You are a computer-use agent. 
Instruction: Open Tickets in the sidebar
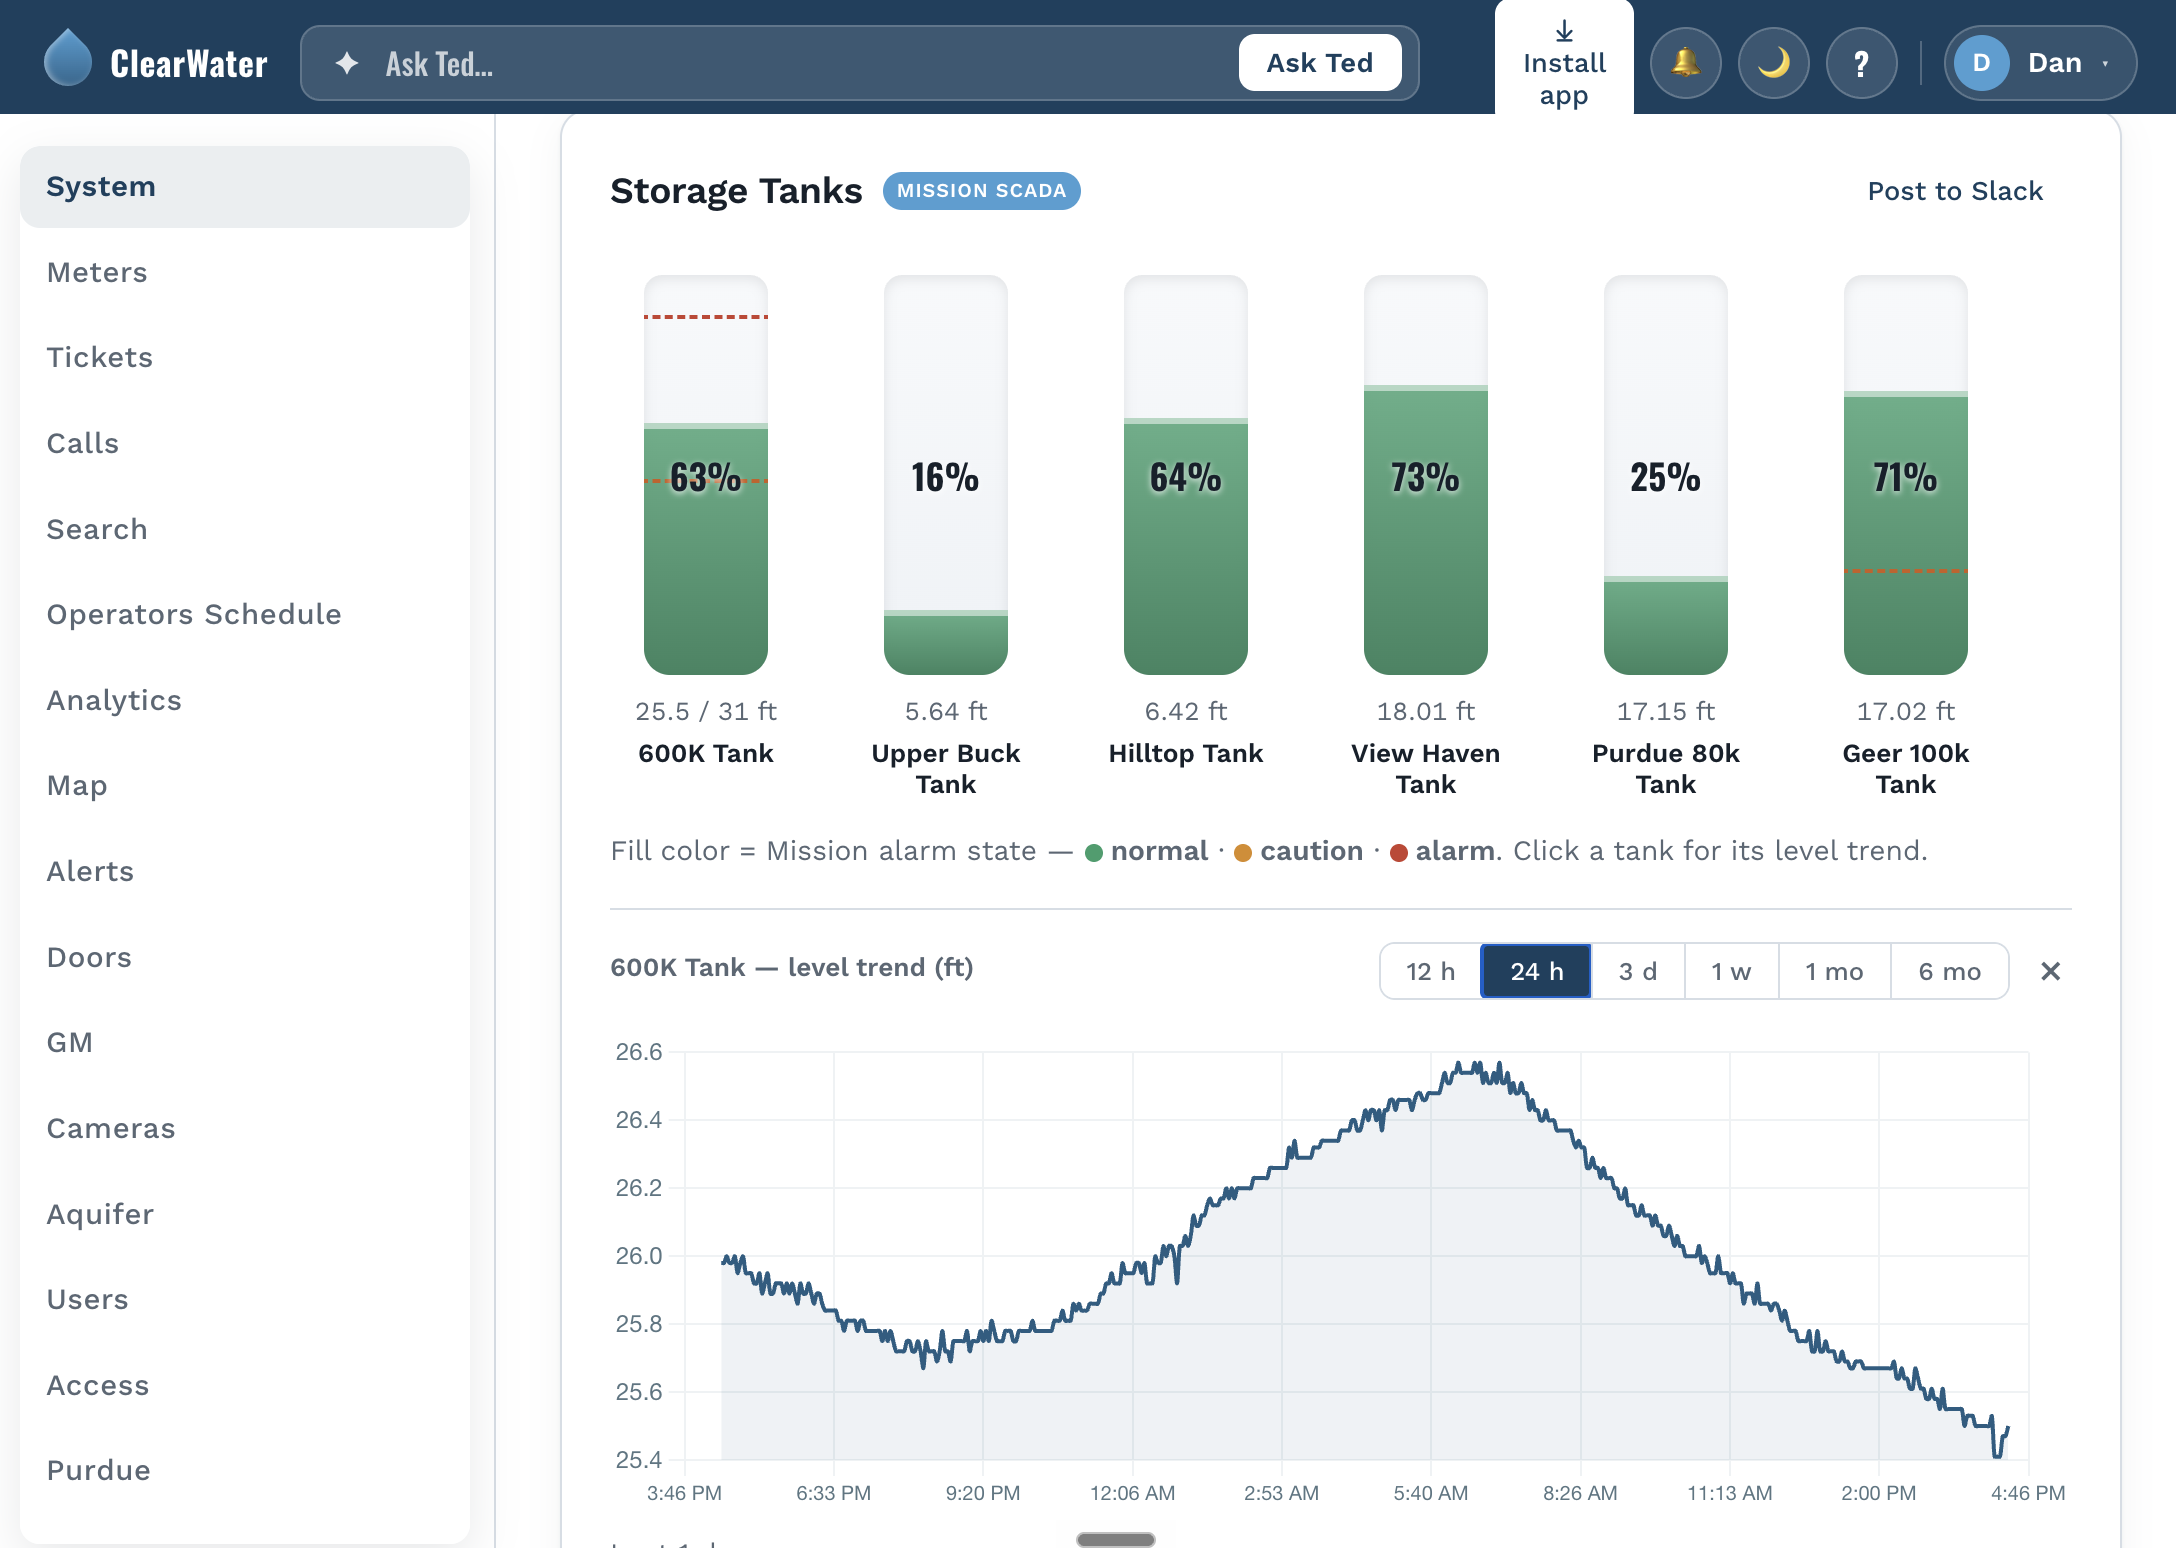pyautogui.click(x=245, y=357)
